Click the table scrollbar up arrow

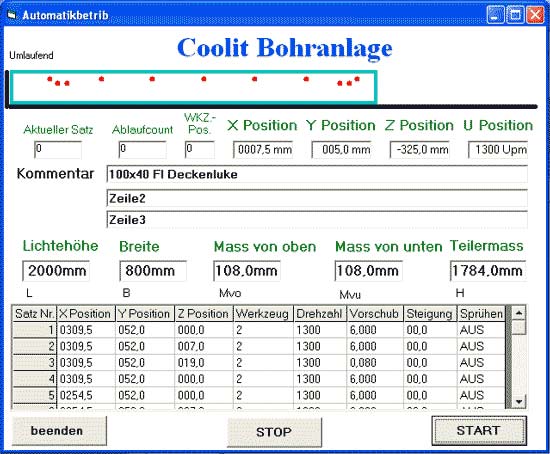519,312
